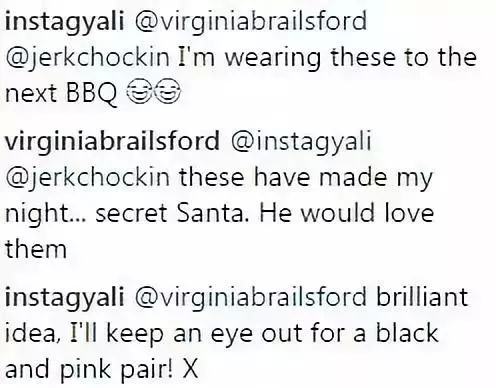Click the words 'secret Santa.'
The width and height of the screenshot is (496, 388).
172,214
